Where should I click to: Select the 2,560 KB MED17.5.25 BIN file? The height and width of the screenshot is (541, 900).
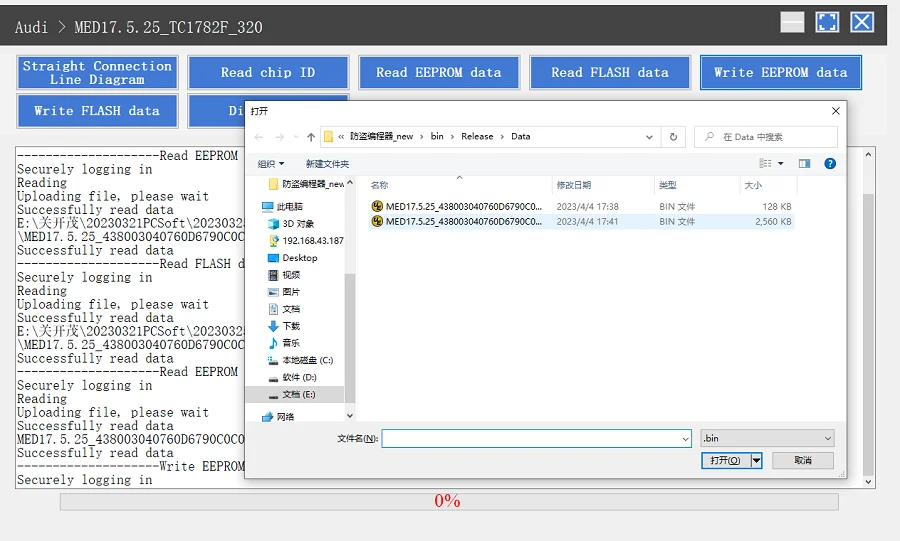tap(581, 221)
